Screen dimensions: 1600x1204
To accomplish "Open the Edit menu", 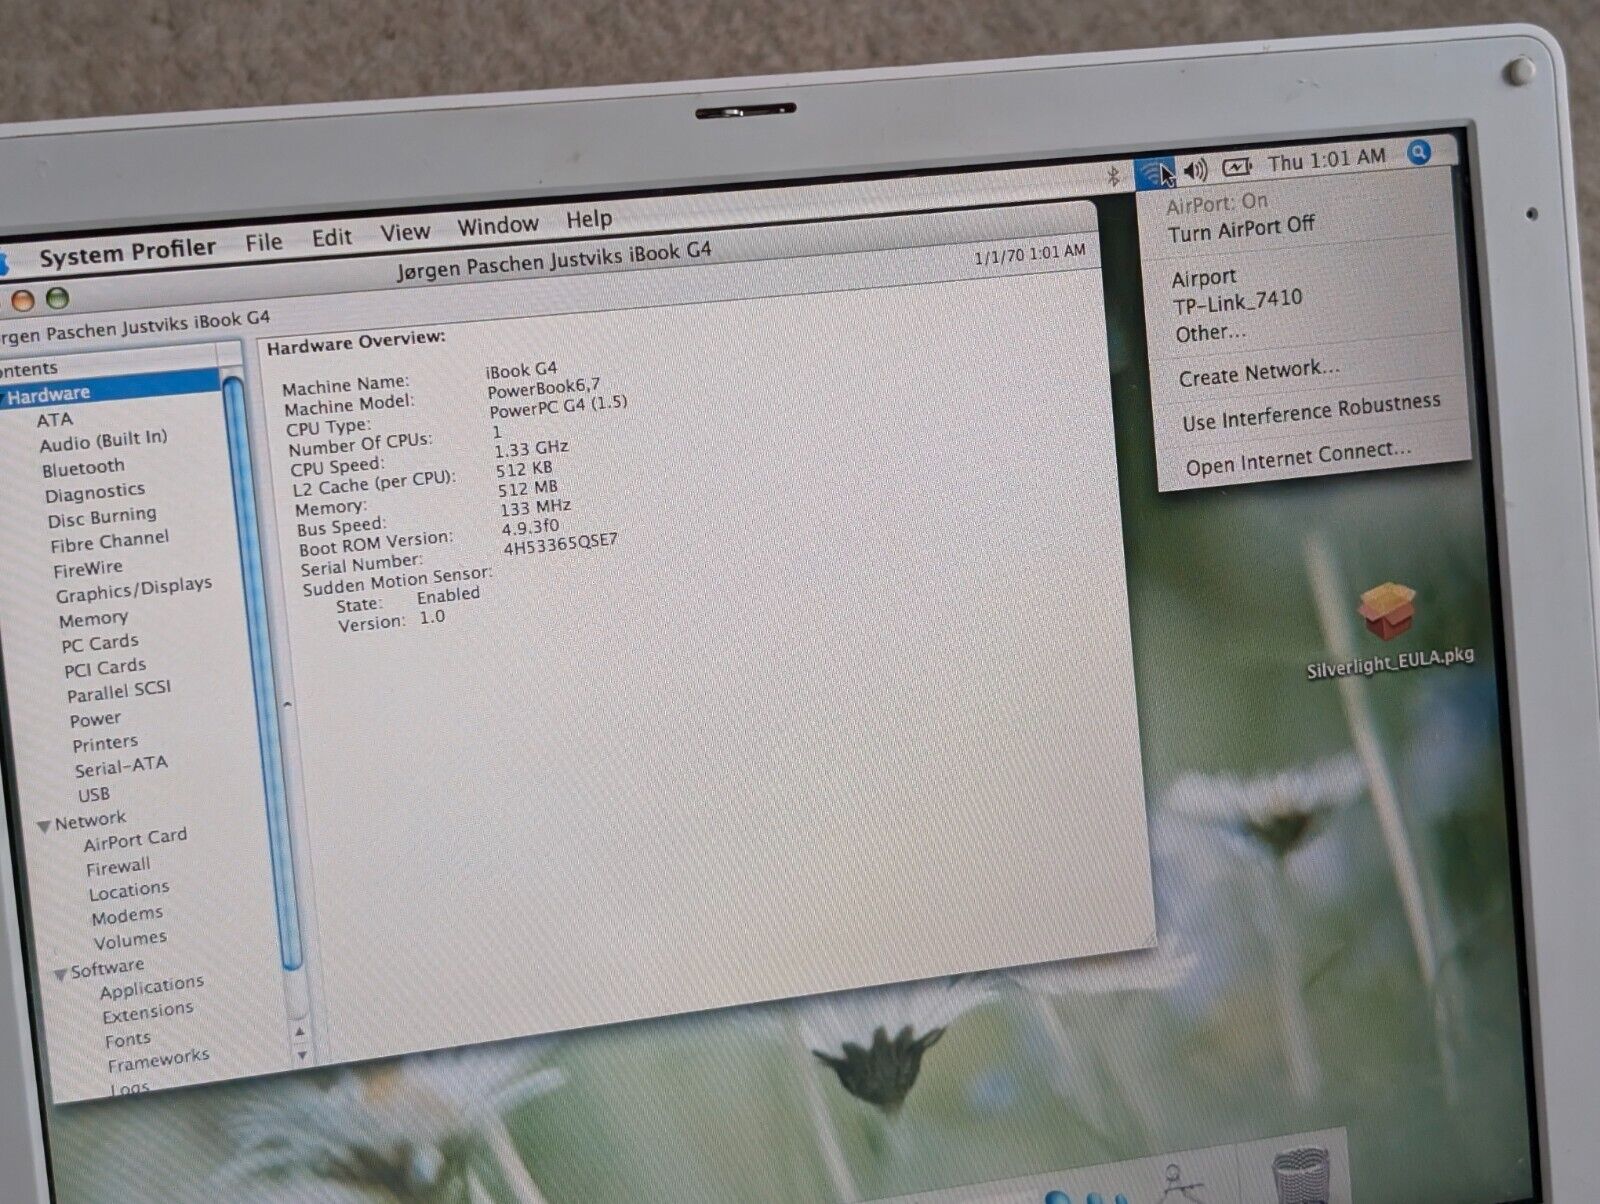I will click(x=331, y=237).
